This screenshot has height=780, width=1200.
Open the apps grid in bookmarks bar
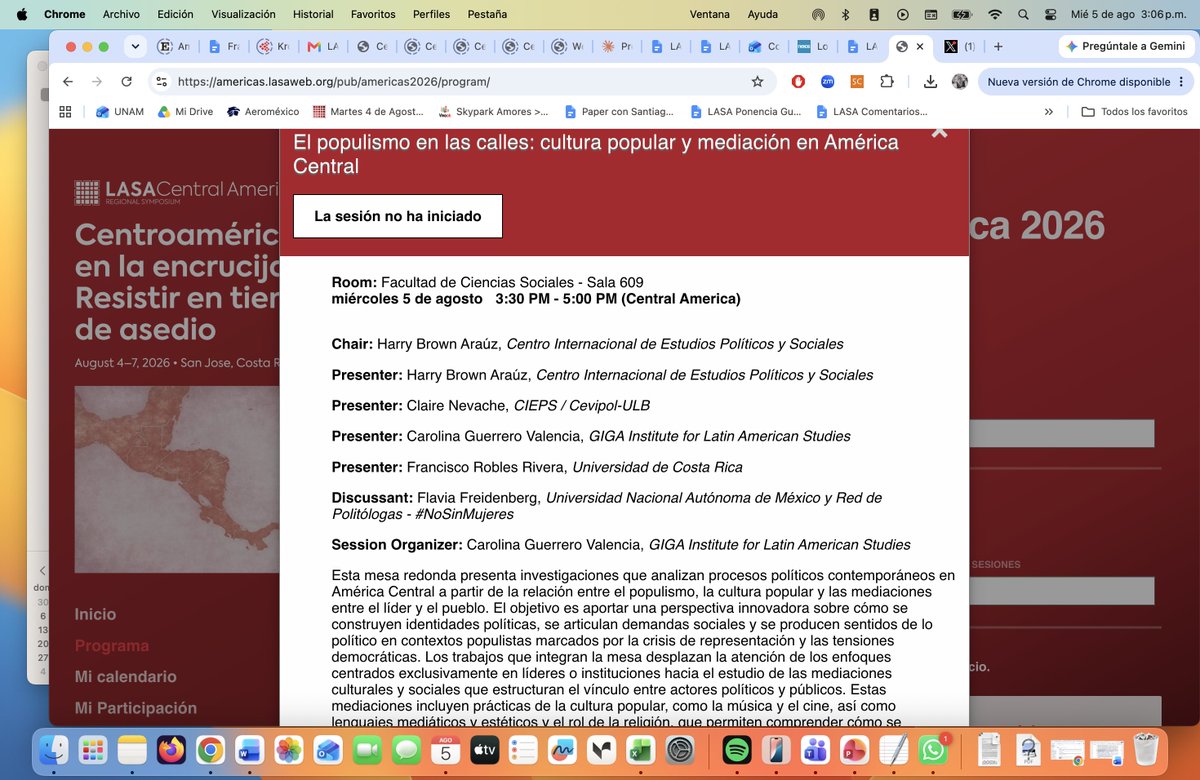(66, 112)
